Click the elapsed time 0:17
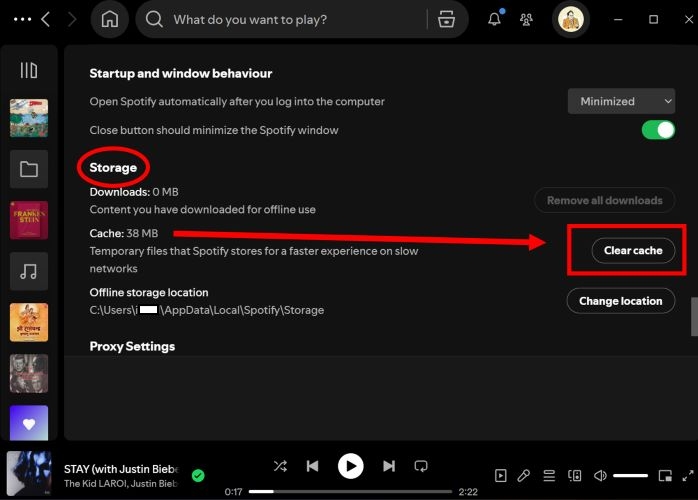Viewport: 698px width, 500px height. (x=233, y=492)
